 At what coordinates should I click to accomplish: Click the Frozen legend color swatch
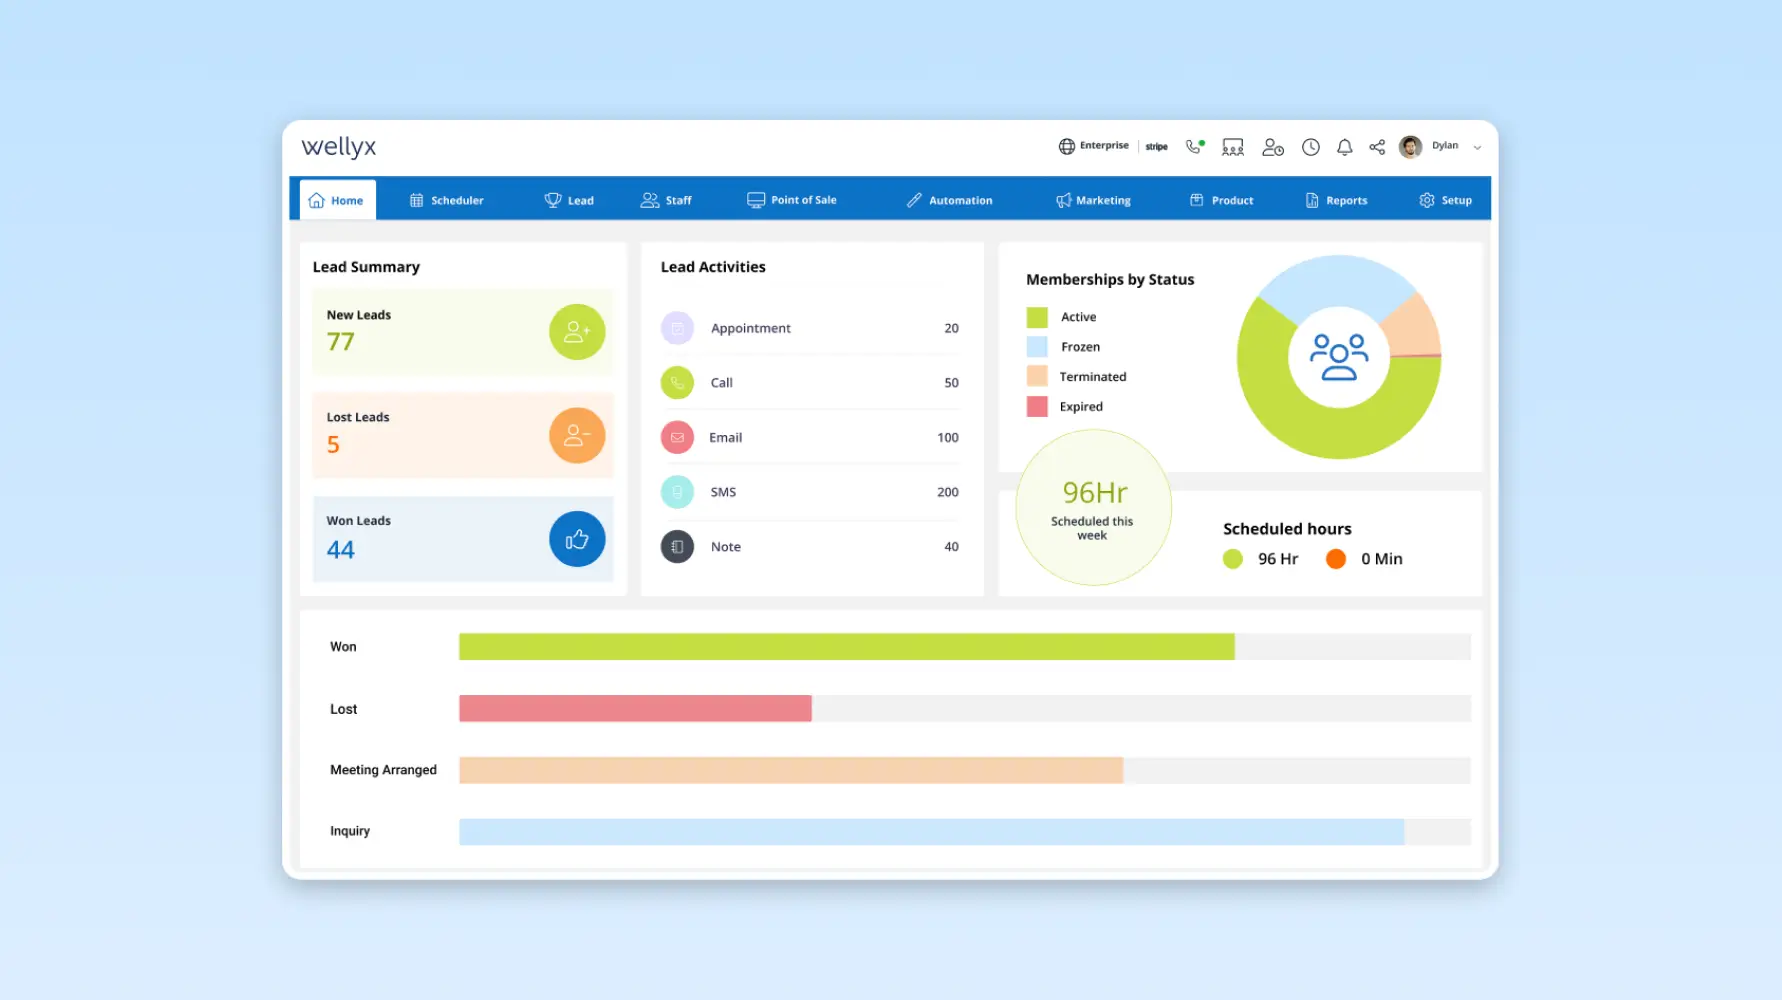point(1037,347)
